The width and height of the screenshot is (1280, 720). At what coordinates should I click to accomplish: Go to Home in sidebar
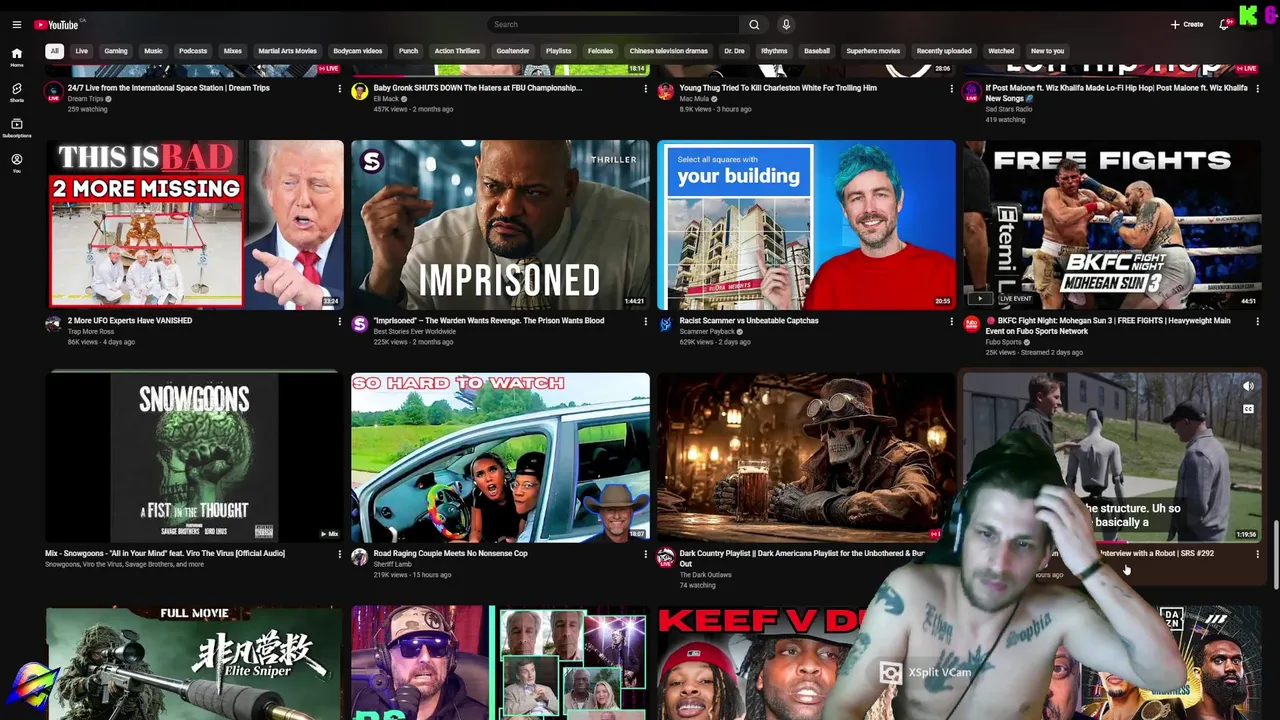(16, 57)
